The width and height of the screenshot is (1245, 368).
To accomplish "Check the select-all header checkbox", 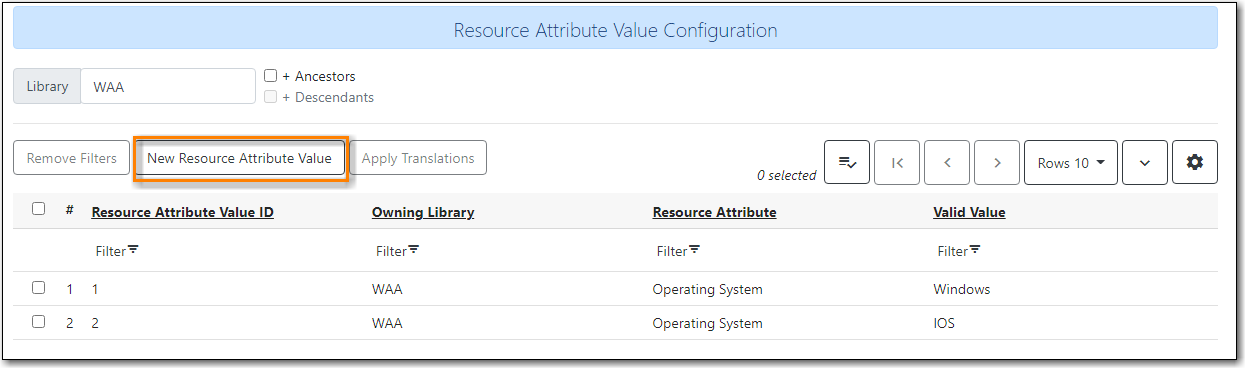I will pos(38,209).
